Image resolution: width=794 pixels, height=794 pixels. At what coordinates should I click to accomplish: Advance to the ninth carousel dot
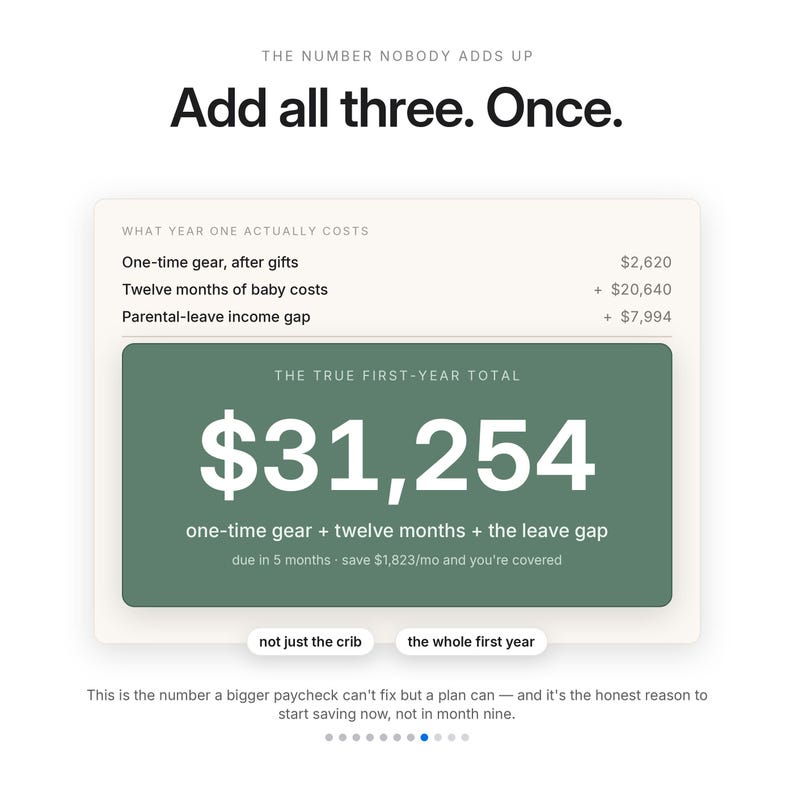point(438,737)
